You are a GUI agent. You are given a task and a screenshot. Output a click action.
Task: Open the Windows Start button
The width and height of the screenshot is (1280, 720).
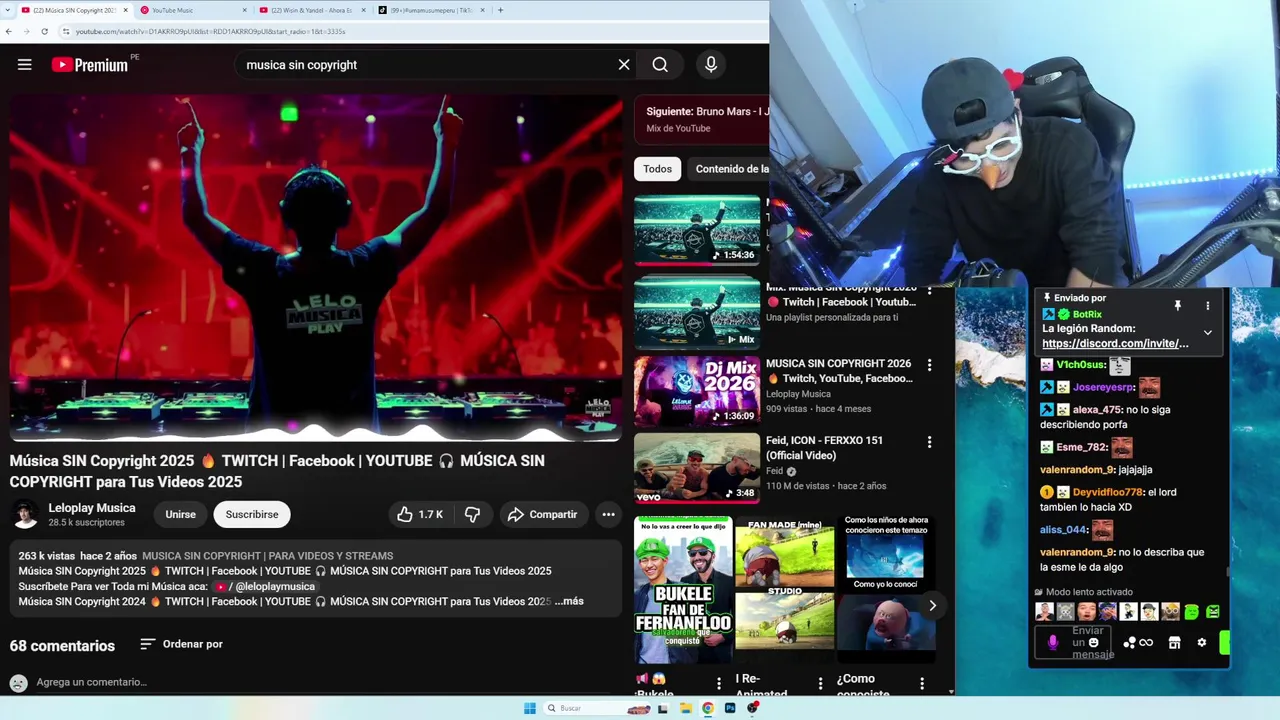click(x=530, y=708)
